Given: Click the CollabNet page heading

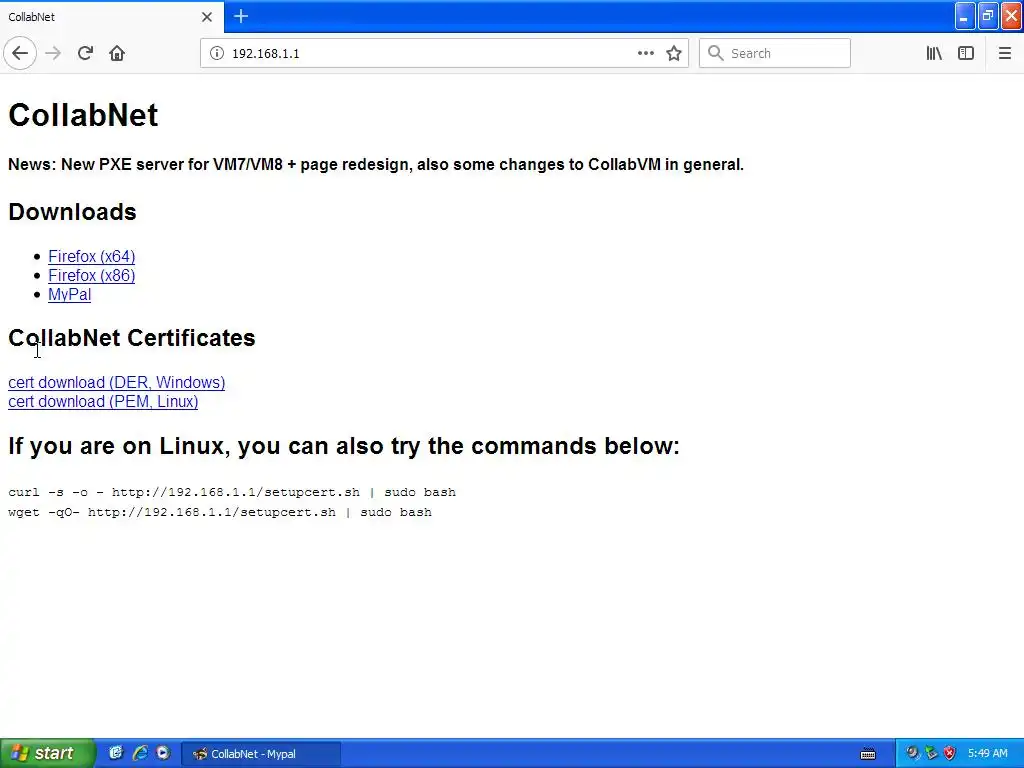Looking at the screenshot, I should (83, 115).
